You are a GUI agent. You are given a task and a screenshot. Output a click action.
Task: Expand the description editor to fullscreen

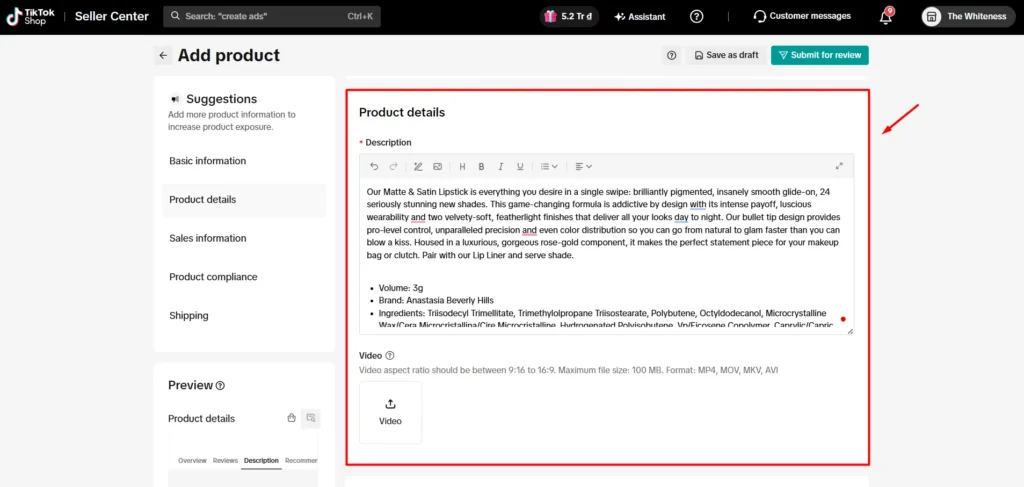pos(839,166)
